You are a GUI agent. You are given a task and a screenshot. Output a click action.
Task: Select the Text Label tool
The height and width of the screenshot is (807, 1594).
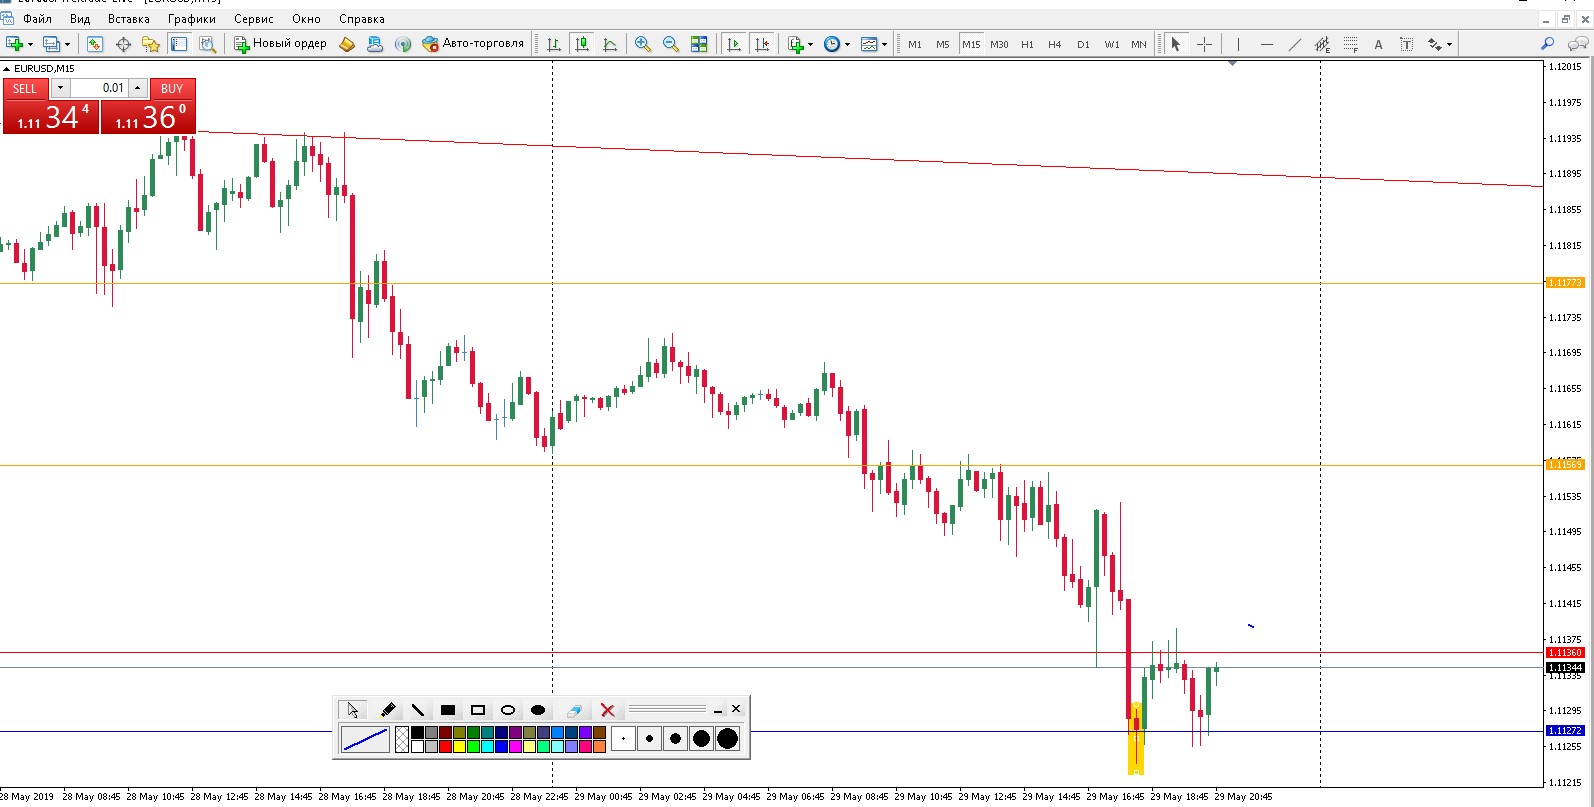coord(1406,44)
